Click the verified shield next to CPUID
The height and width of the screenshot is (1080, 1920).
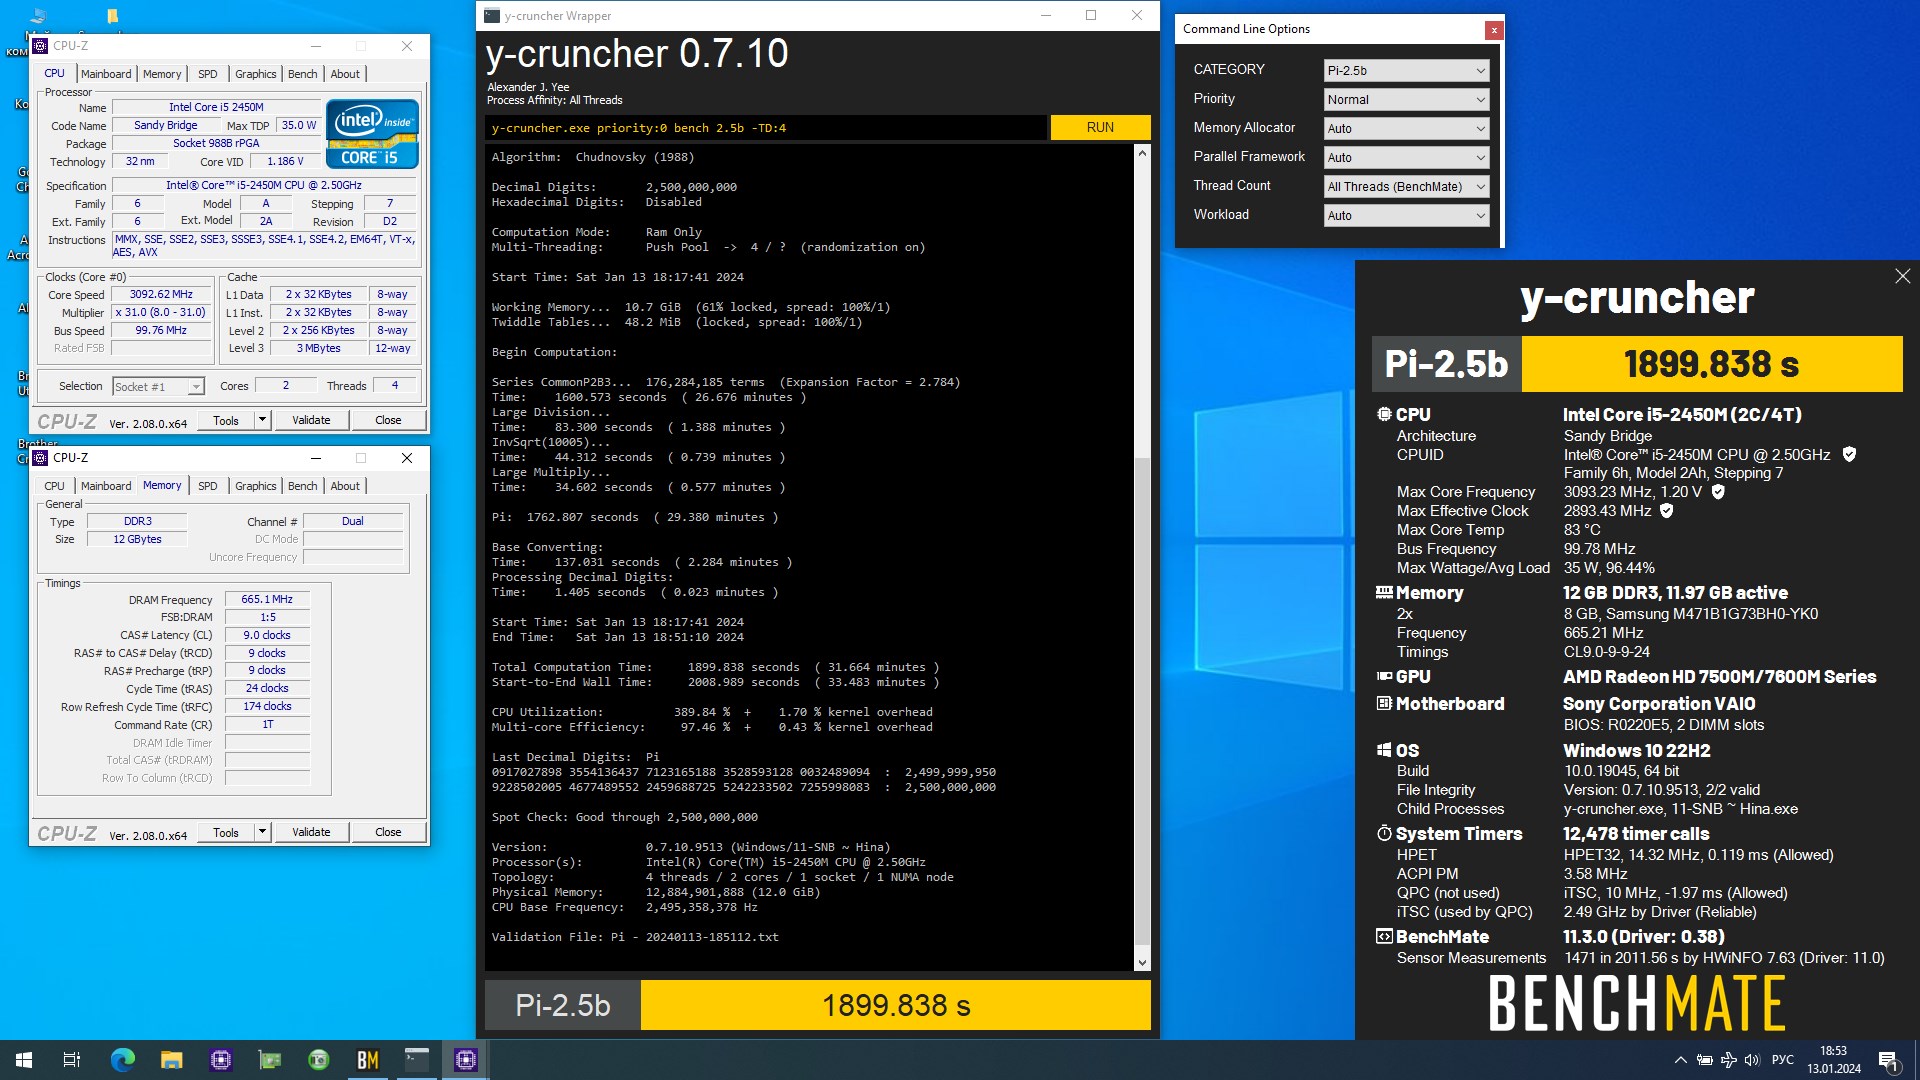tap(1849, 454)
